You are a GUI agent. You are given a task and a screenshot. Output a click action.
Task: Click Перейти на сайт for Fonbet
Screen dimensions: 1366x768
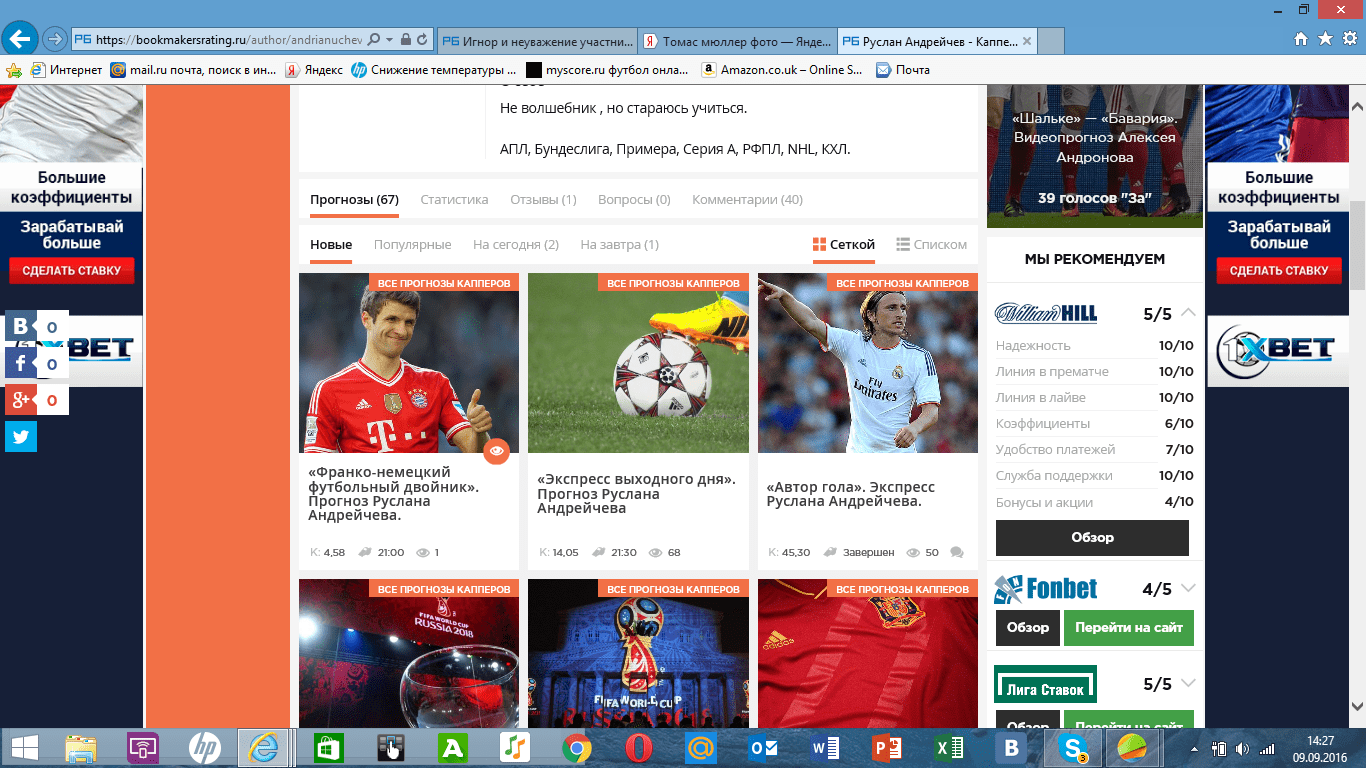point(1128,628)
